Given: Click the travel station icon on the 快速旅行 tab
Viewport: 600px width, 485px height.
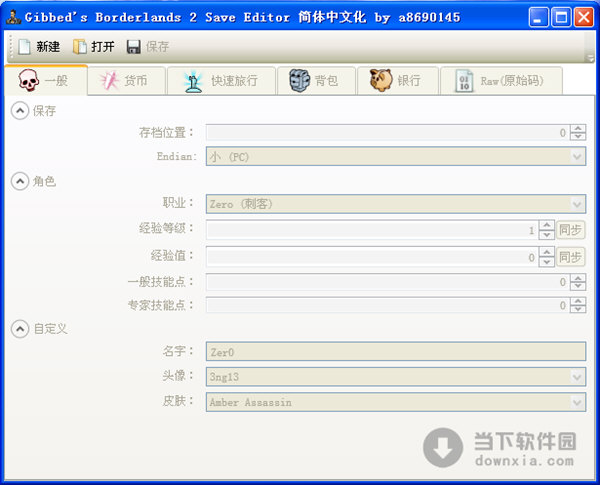Looking at the screenshot, I should tap(193, 81).
